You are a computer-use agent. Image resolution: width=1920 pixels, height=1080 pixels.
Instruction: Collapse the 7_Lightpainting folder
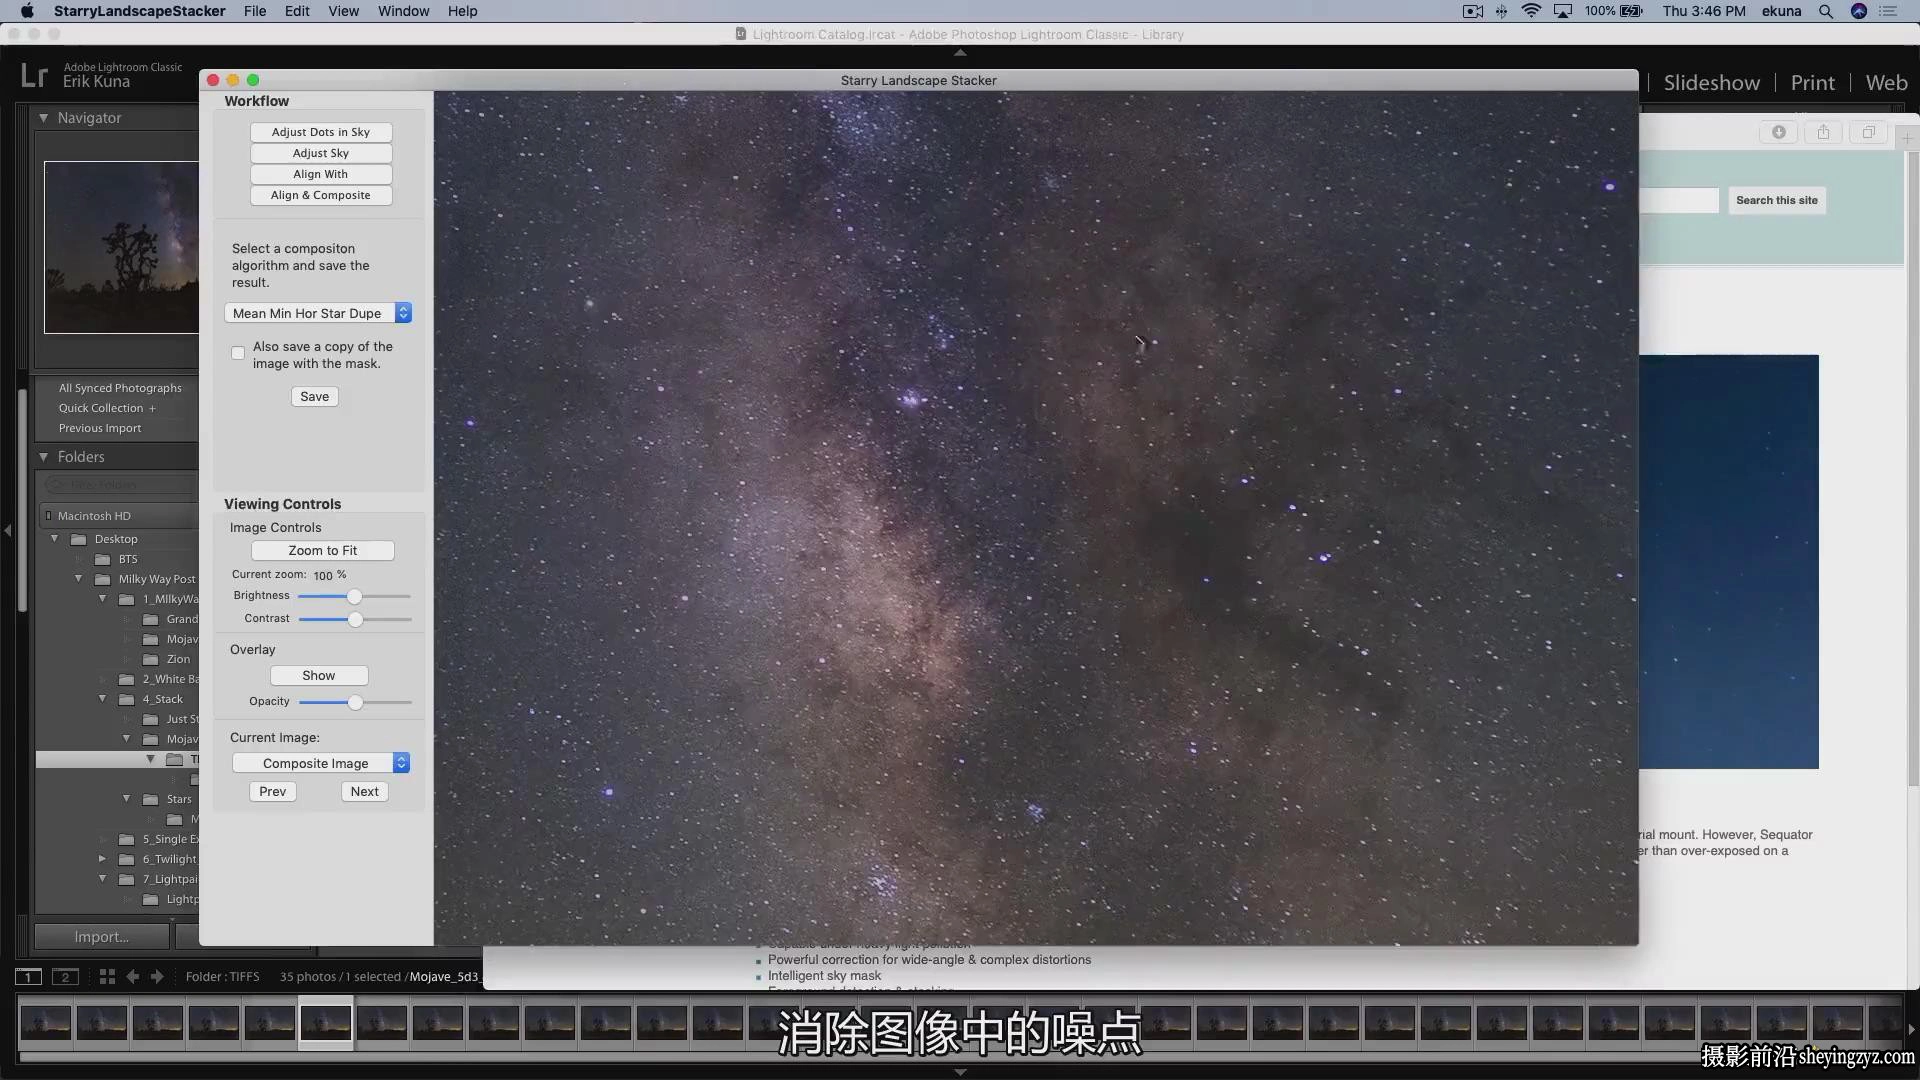tap(103, 879)
